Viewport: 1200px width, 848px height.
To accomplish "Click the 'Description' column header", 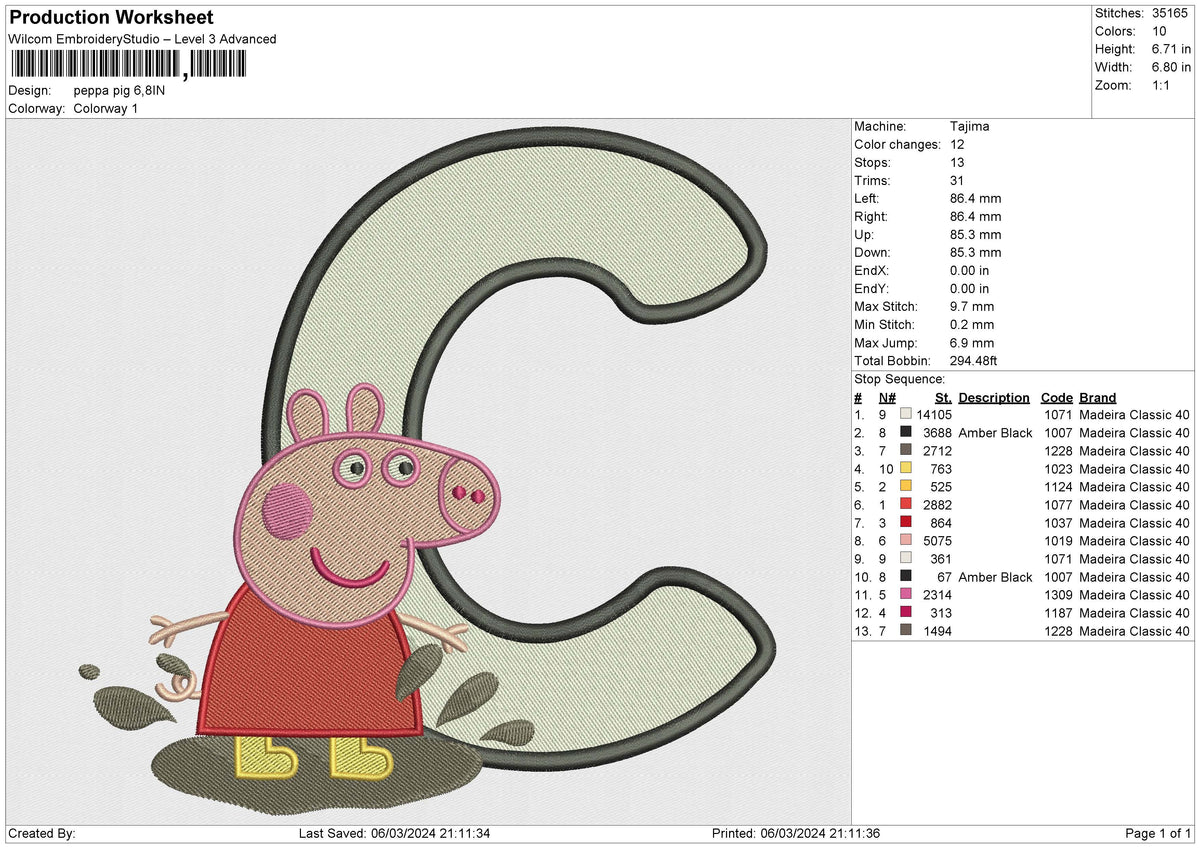I will click(x=994, y=398).
